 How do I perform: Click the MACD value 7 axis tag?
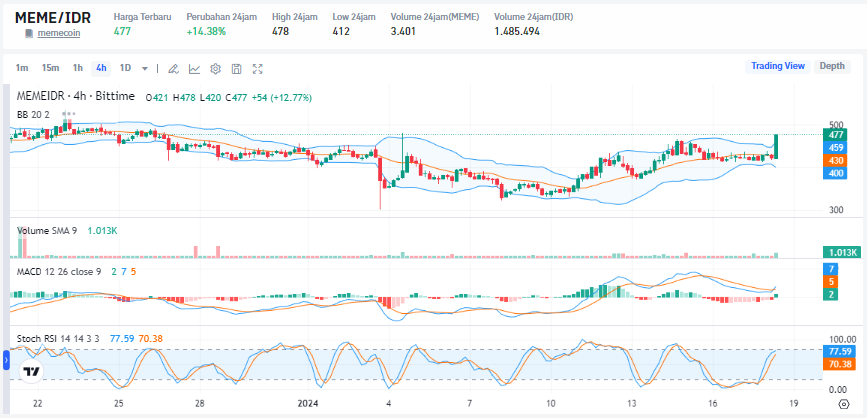click(x=831, y=269)
